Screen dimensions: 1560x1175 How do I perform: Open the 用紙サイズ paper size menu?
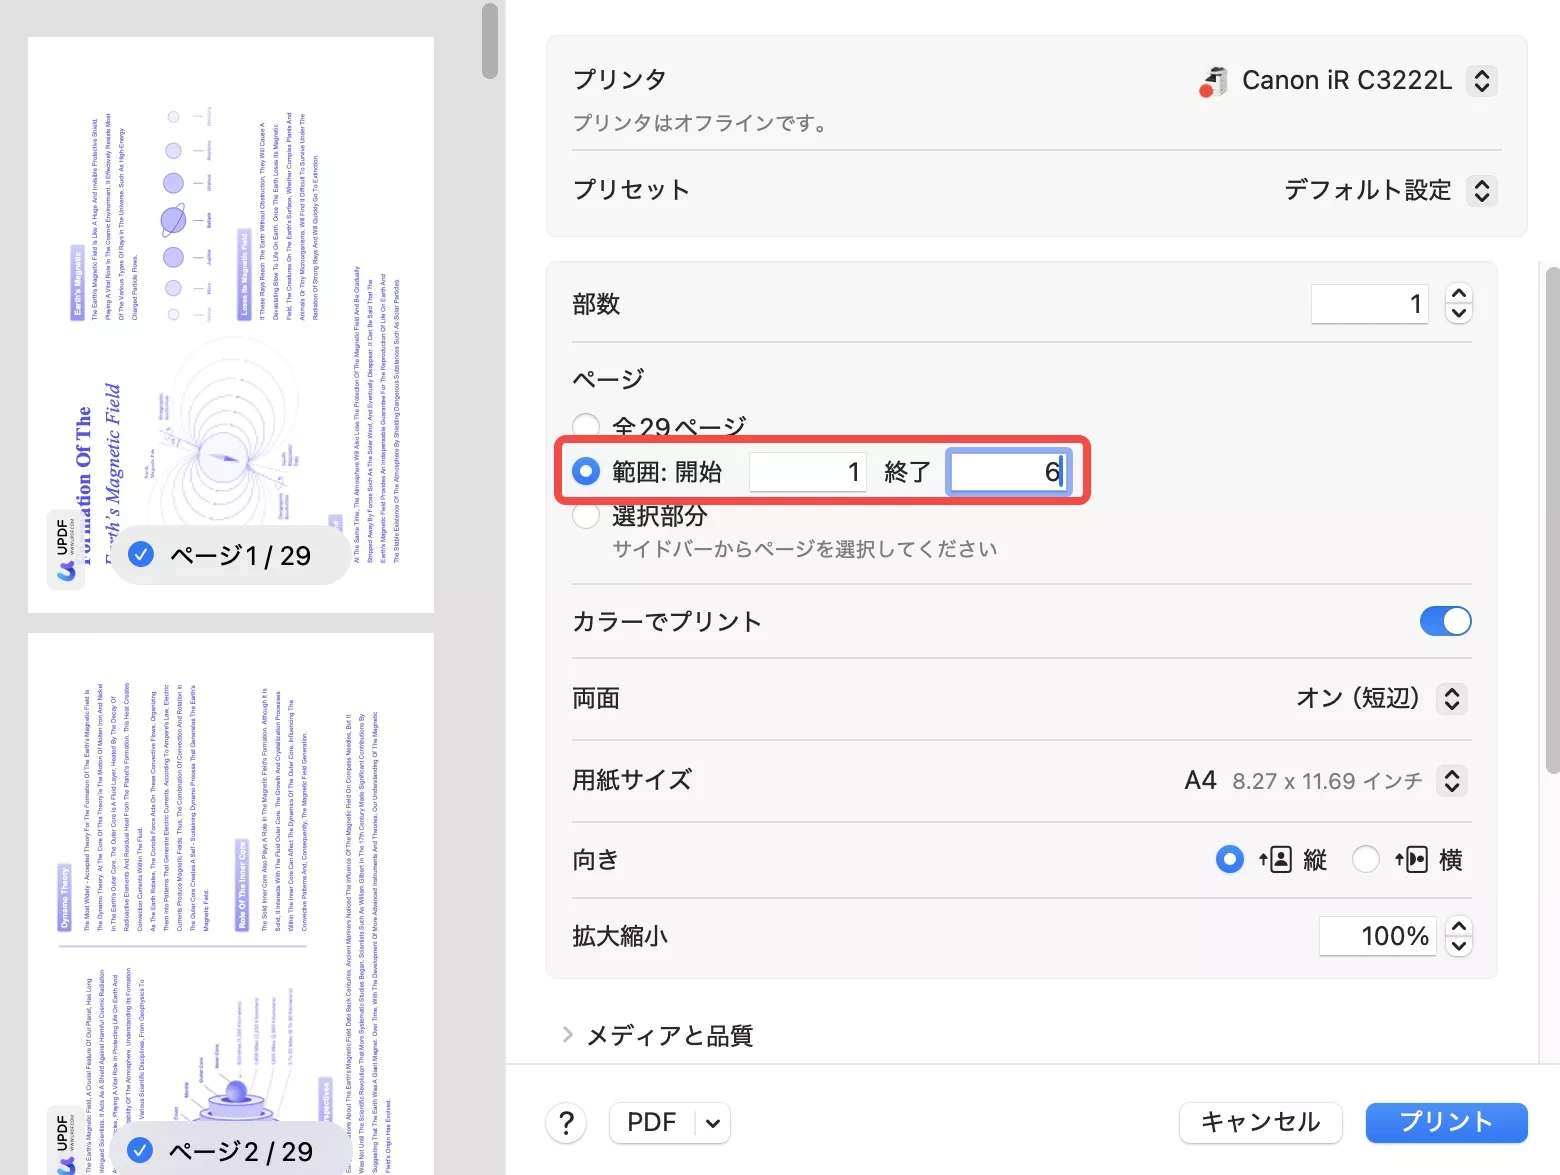tap(1452, 780)
